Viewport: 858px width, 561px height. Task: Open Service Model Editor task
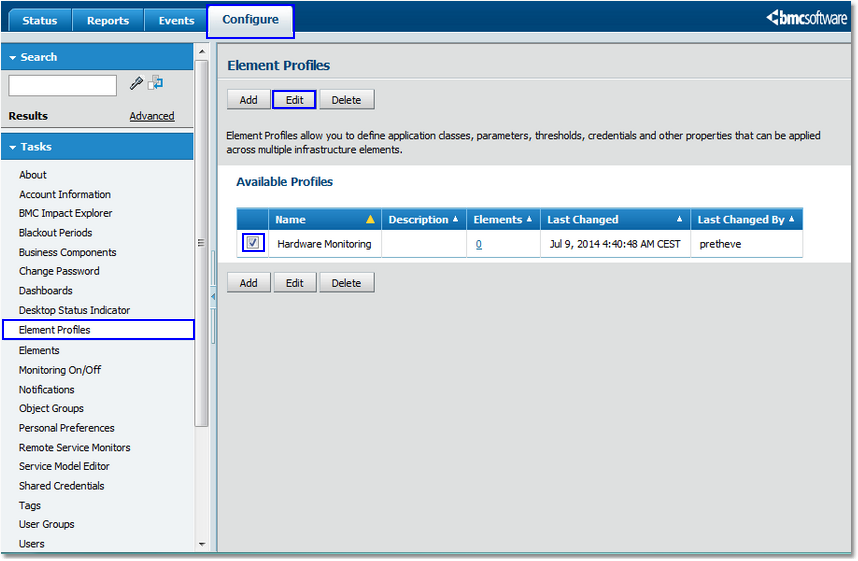pos(64,466)
